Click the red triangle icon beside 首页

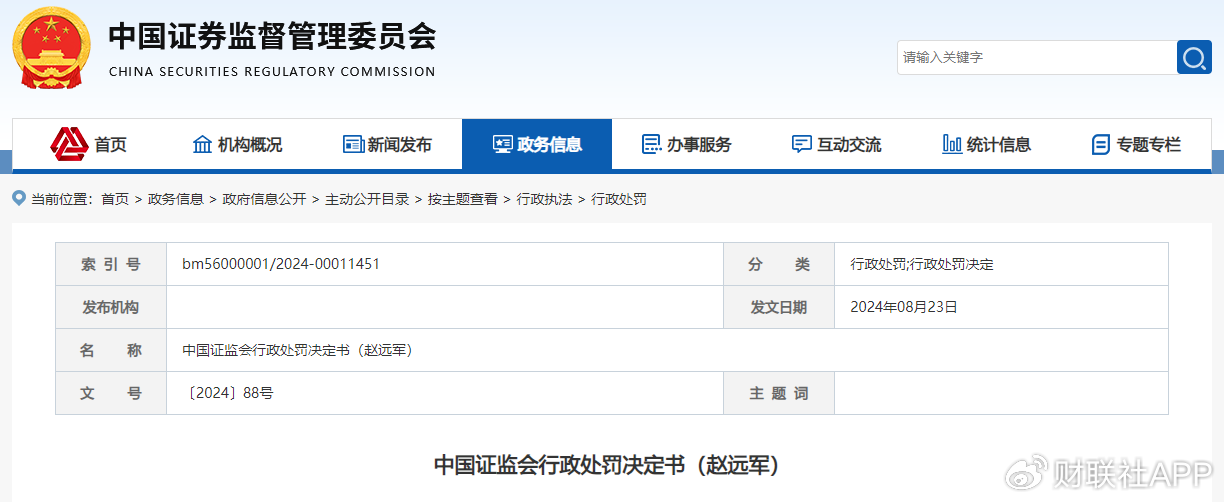70,145
